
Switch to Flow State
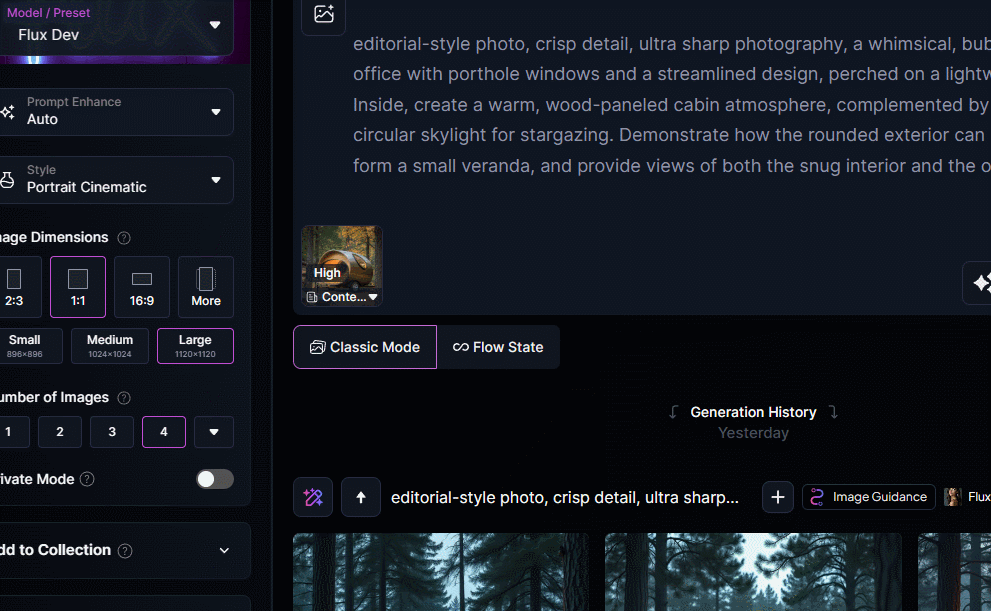point(498,347)
